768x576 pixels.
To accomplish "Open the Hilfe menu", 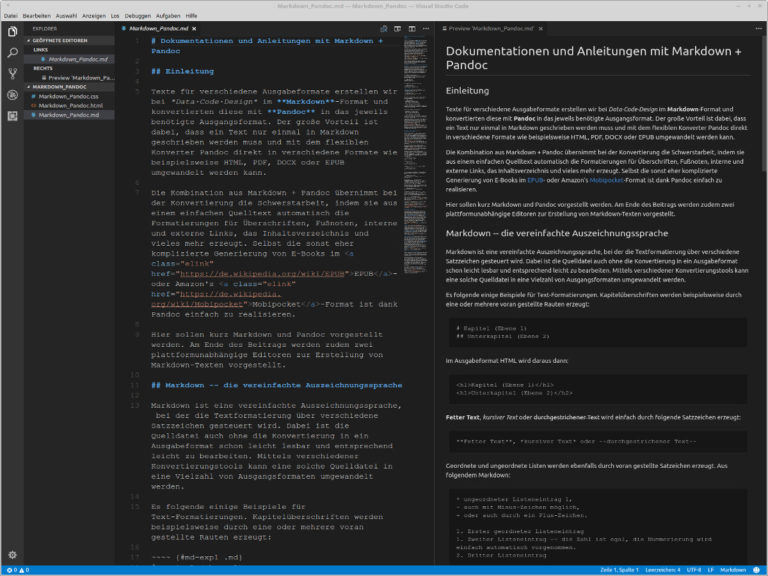I will pos(192,16).
